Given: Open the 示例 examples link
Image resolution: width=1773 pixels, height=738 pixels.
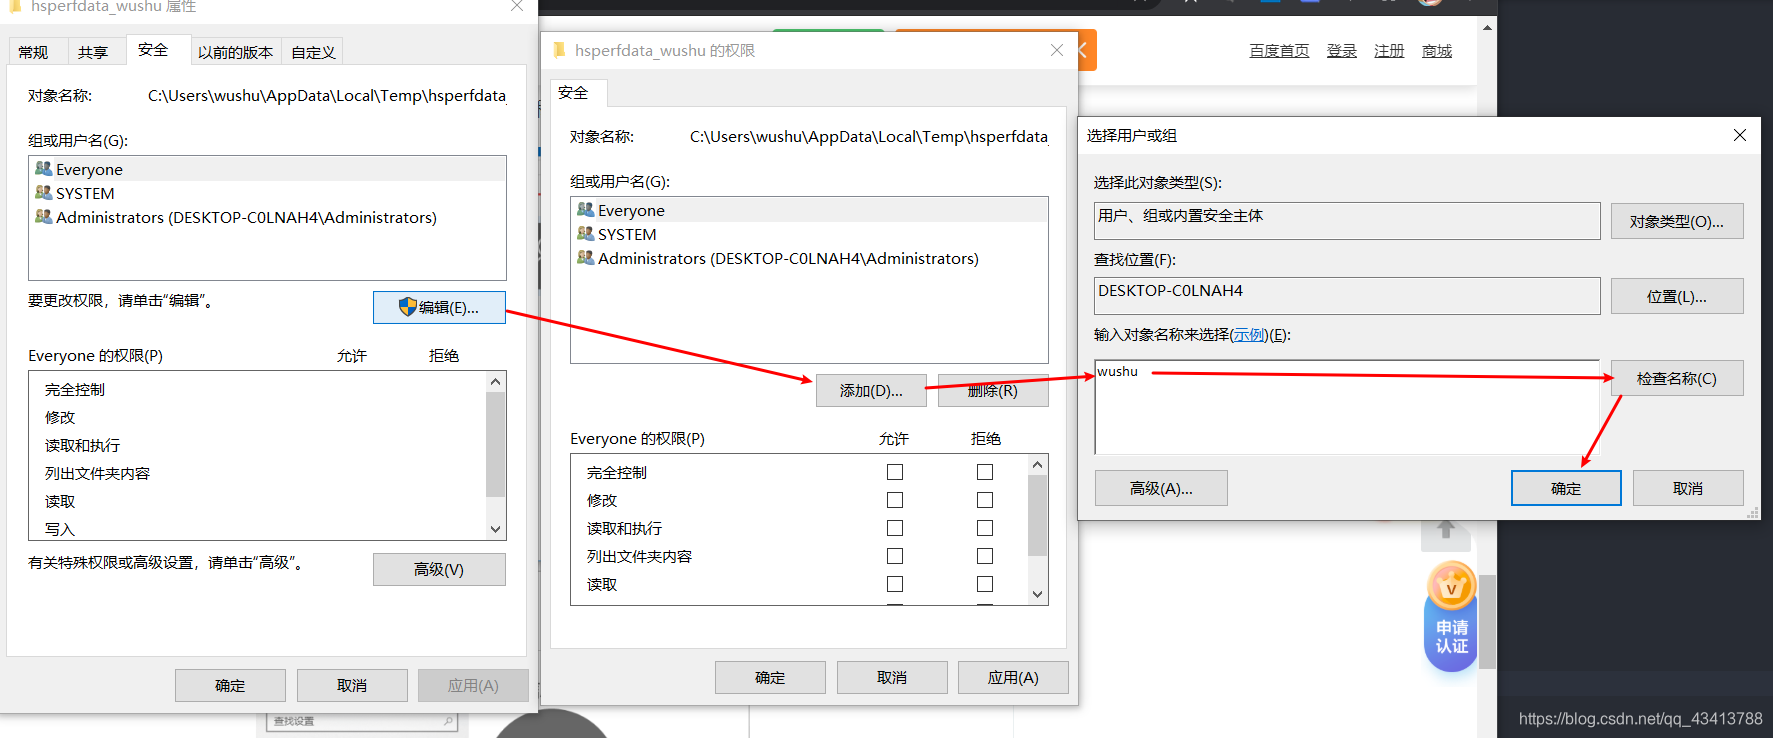Looking at the screenshot, I should point(1249,335).
